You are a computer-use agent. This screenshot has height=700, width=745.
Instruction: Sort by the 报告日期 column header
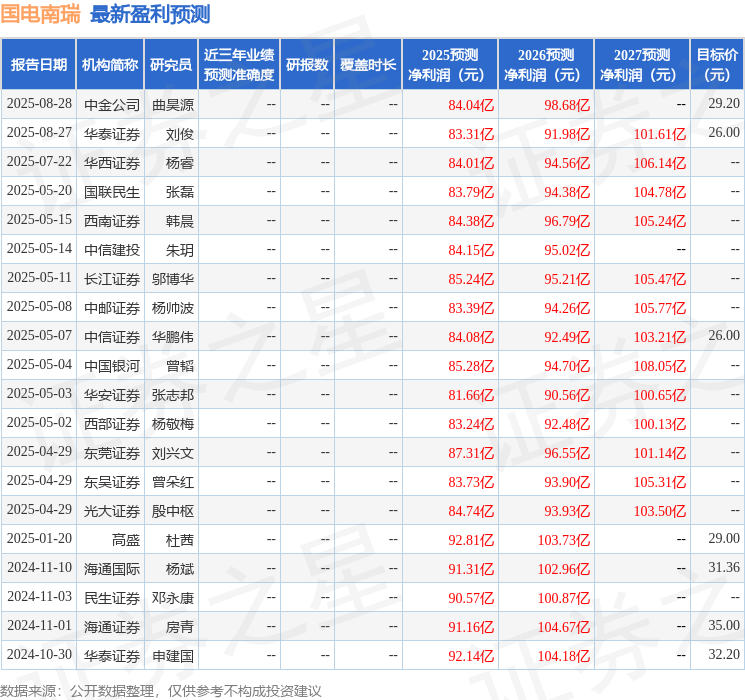38,64
